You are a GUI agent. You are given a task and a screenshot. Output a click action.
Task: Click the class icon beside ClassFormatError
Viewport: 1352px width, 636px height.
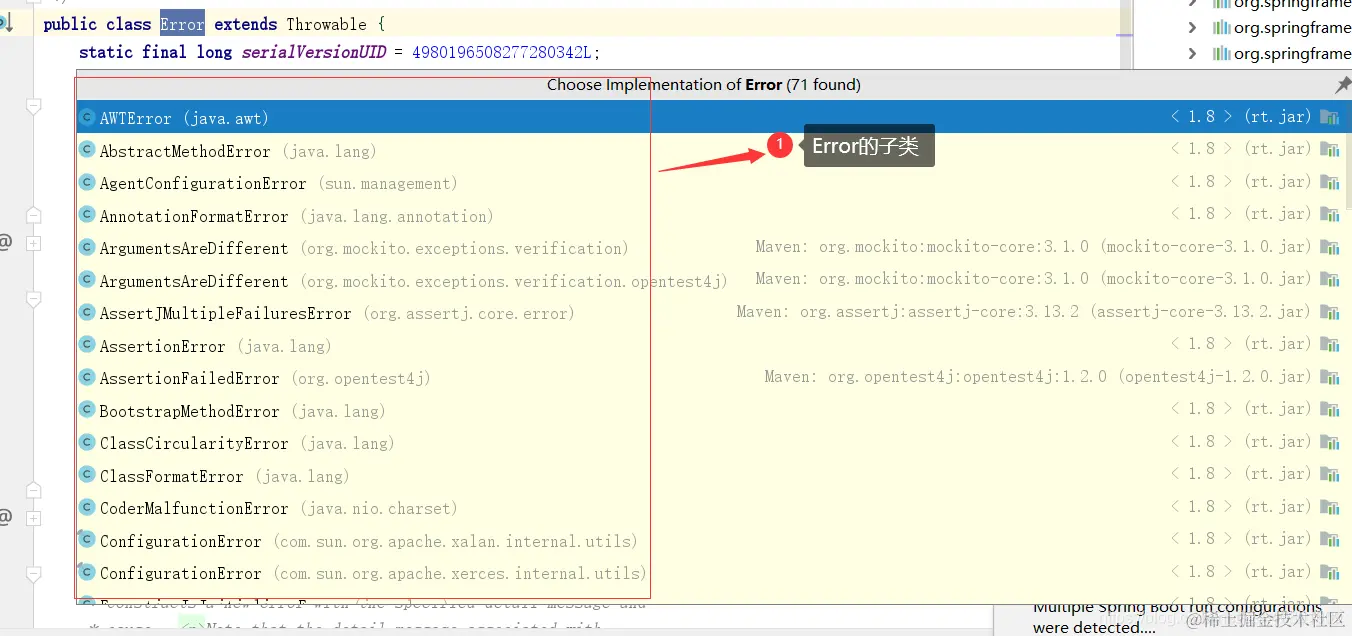(87, 476)
